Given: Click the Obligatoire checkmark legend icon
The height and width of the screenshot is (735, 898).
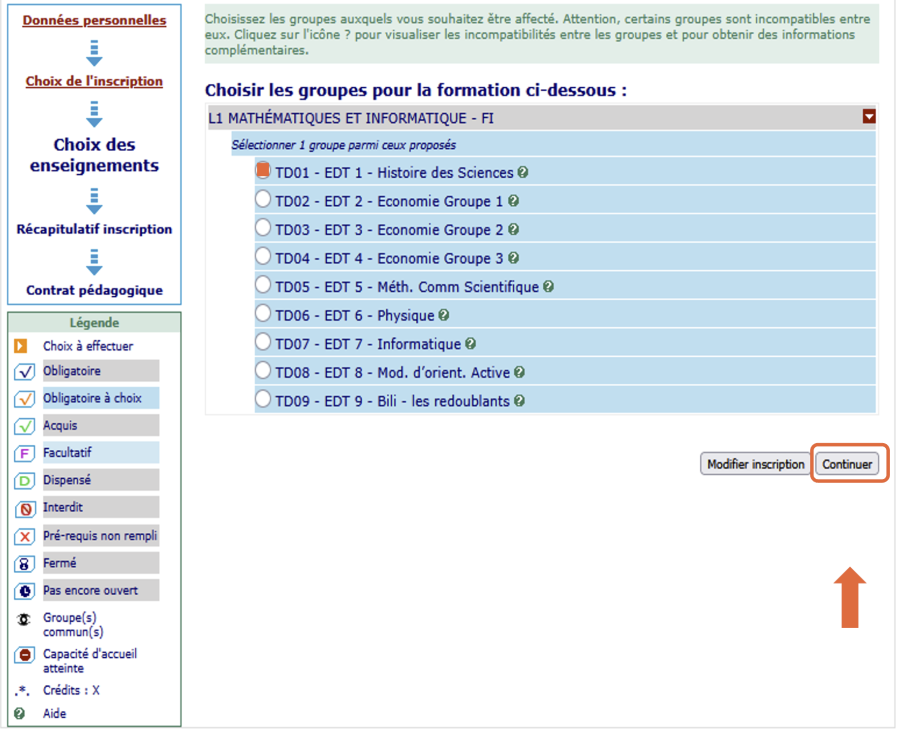Looking at the screenshot, I should click(x=25, y=372).
